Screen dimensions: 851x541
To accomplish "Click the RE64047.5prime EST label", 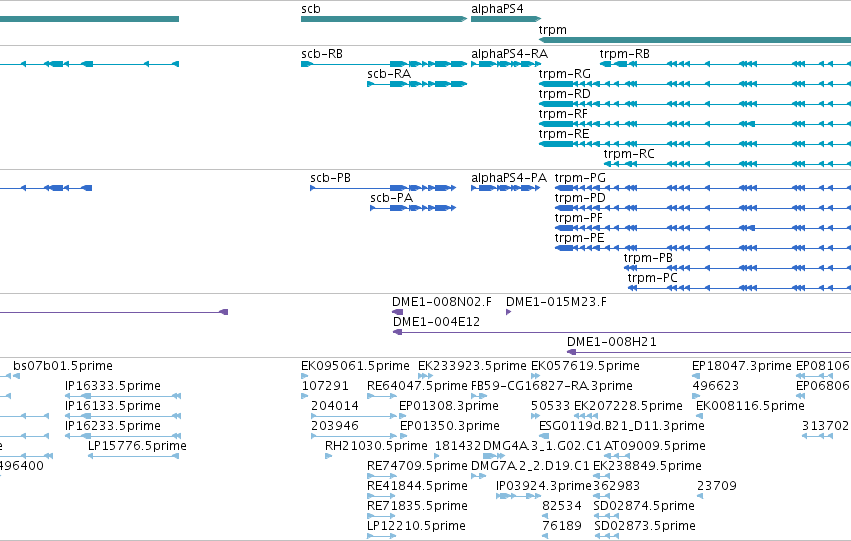I will pyautogui.click(x=417, y=386).
